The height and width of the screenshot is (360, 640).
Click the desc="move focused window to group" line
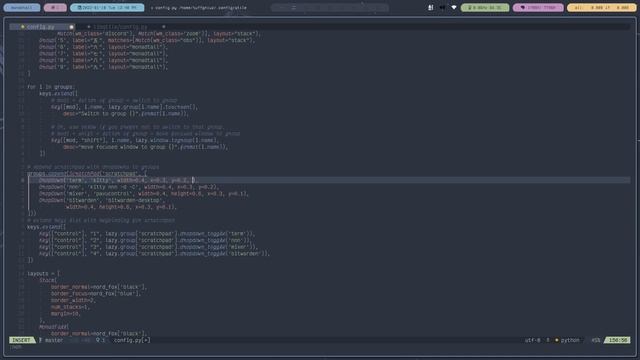tap(146, 147)
